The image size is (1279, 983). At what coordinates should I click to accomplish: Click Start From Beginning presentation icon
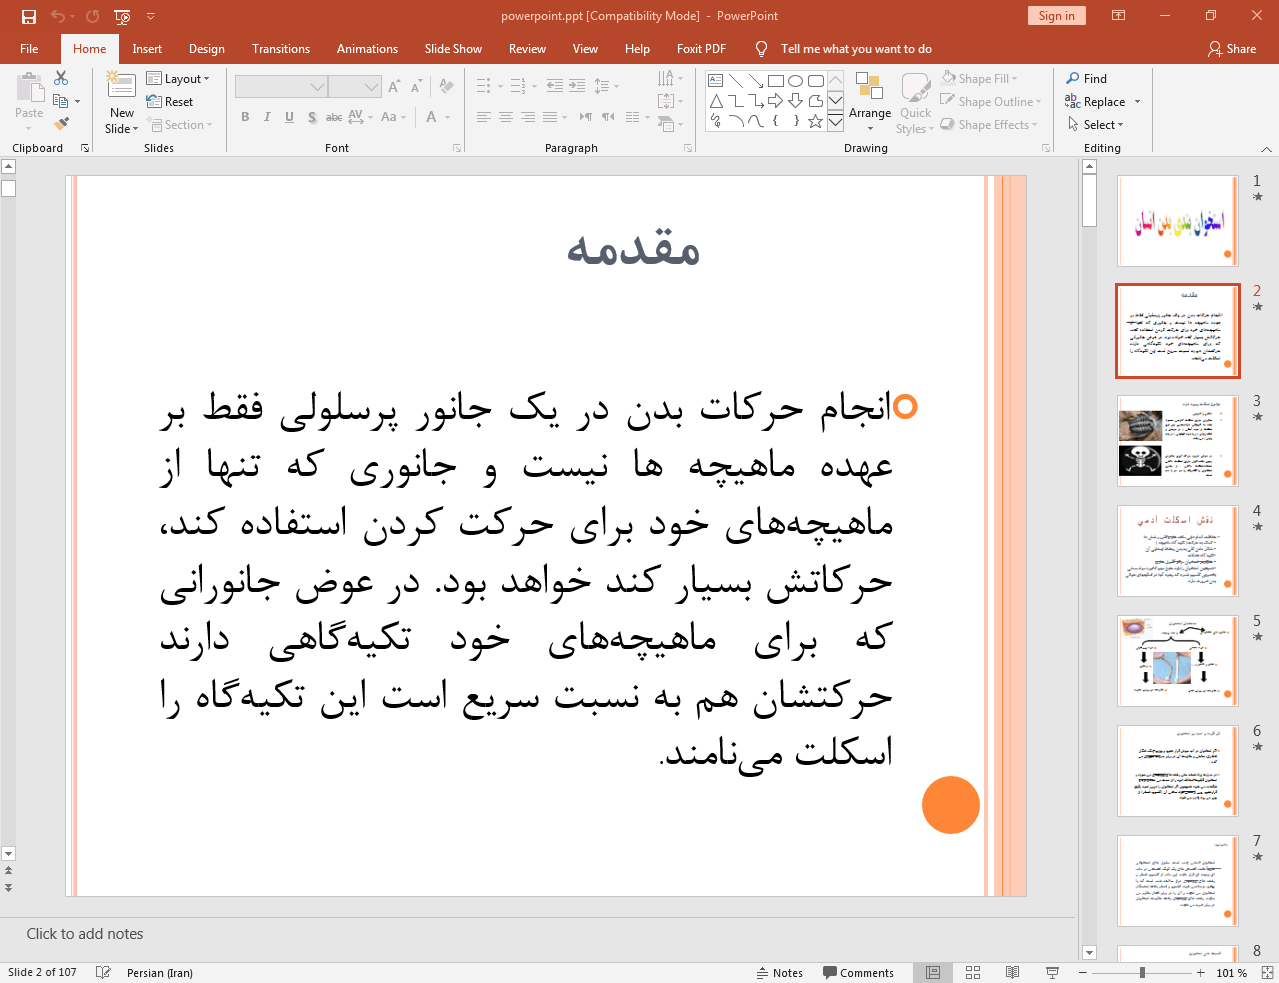pos(122,16)
